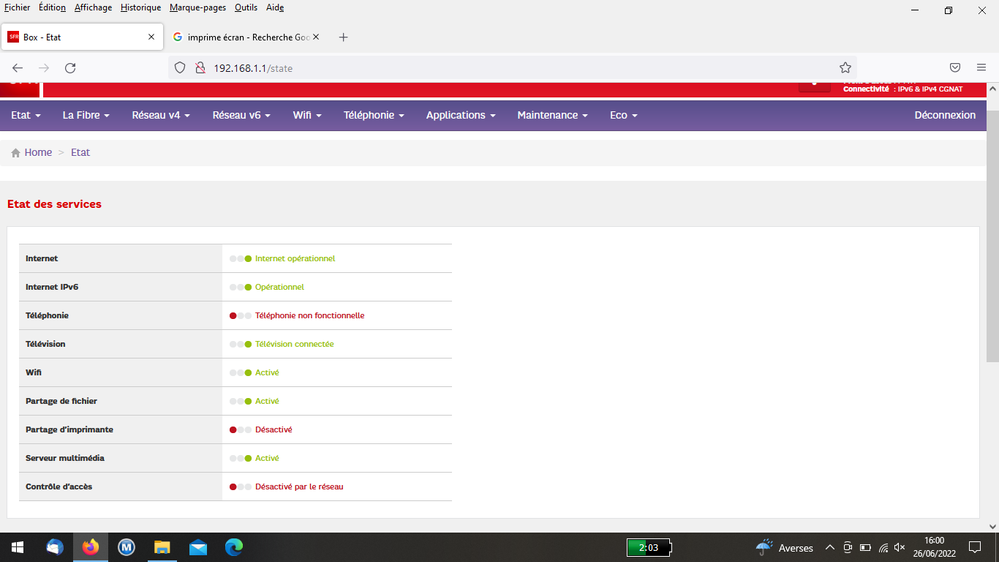
Task: Switch to the imprime écran Google tab
Action: 245,37
